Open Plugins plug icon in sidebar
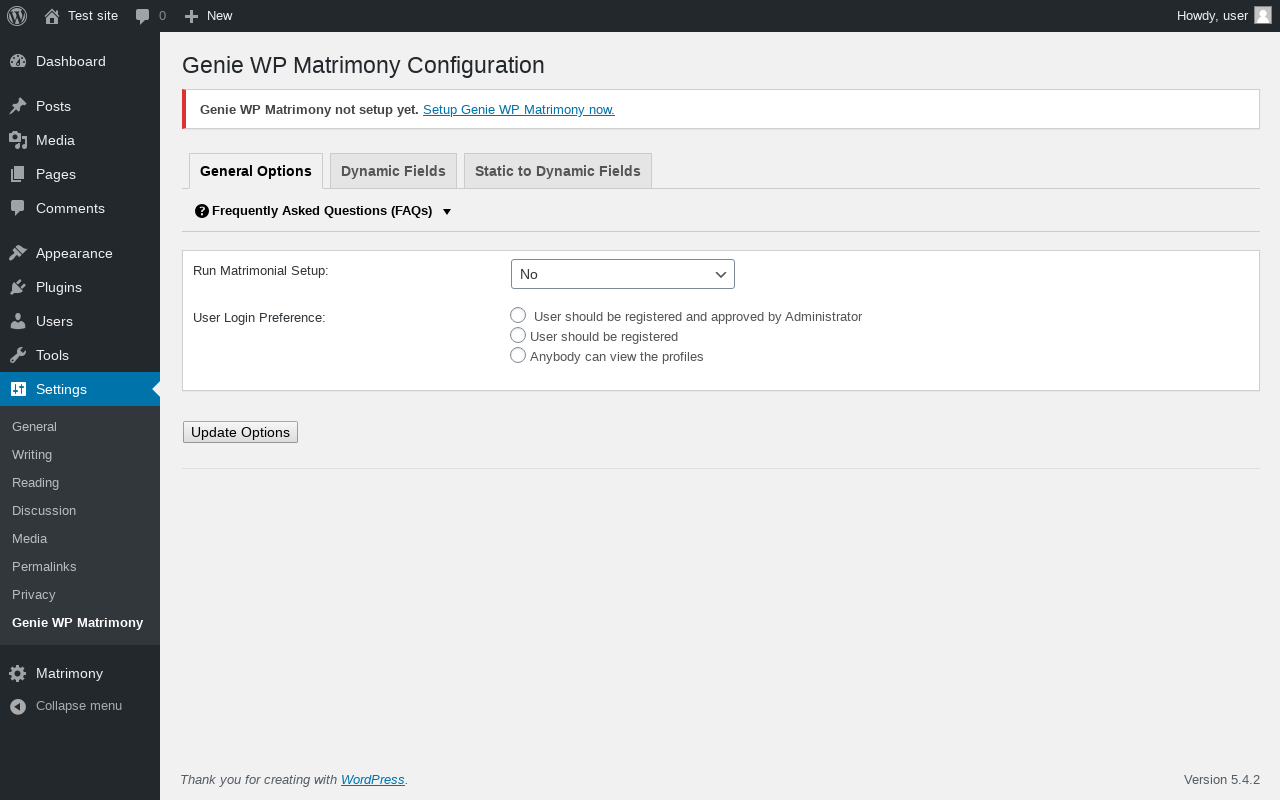The image size is (1280, 800). (18, 287)
